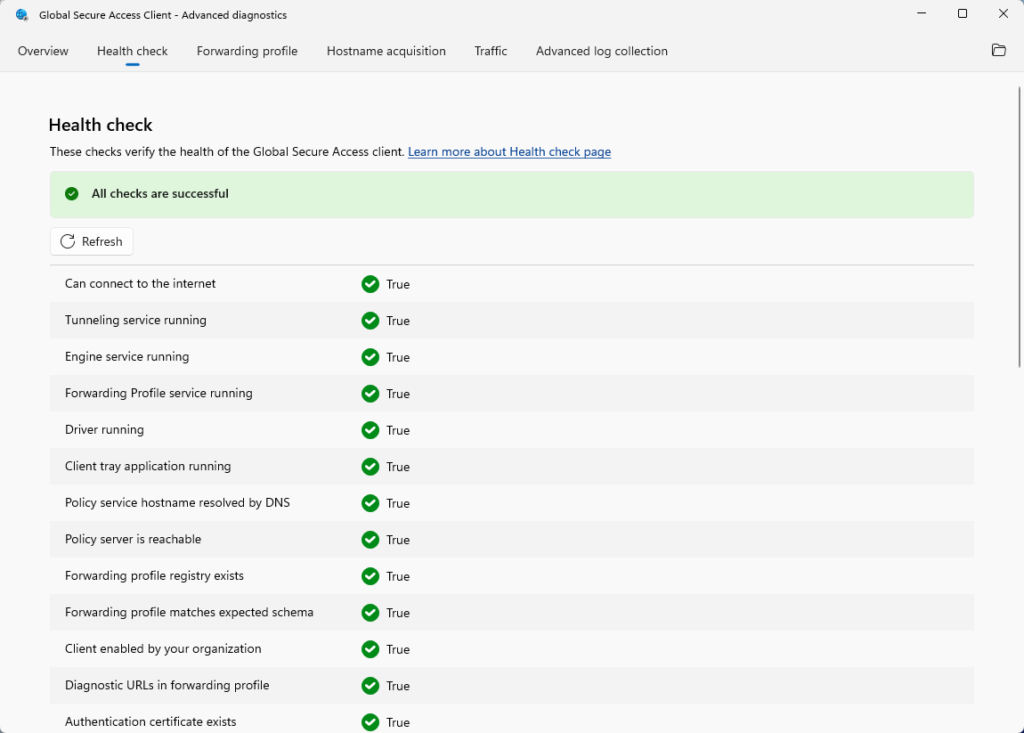
Task: Click green check for Authentication certificate exists
Action: [370, 723]
